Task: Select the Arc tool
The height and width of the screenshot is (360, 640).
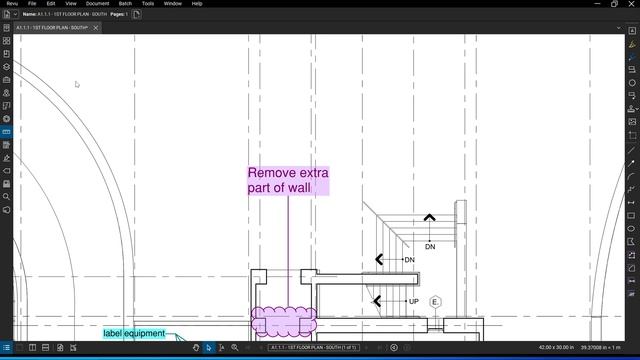Action: pyautogui.click(x=632, y=176)
